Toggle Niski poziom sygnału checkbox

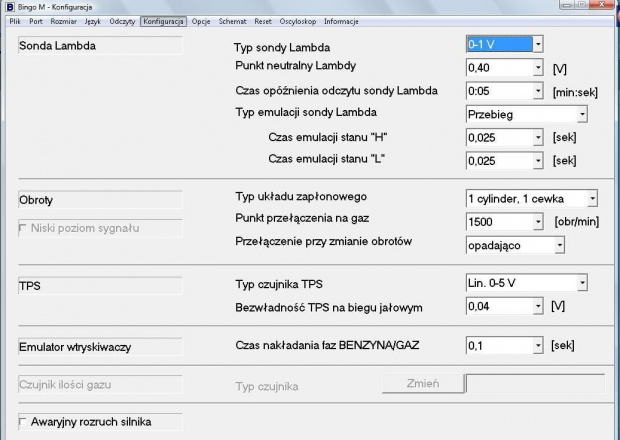click(x=25, y=228)
